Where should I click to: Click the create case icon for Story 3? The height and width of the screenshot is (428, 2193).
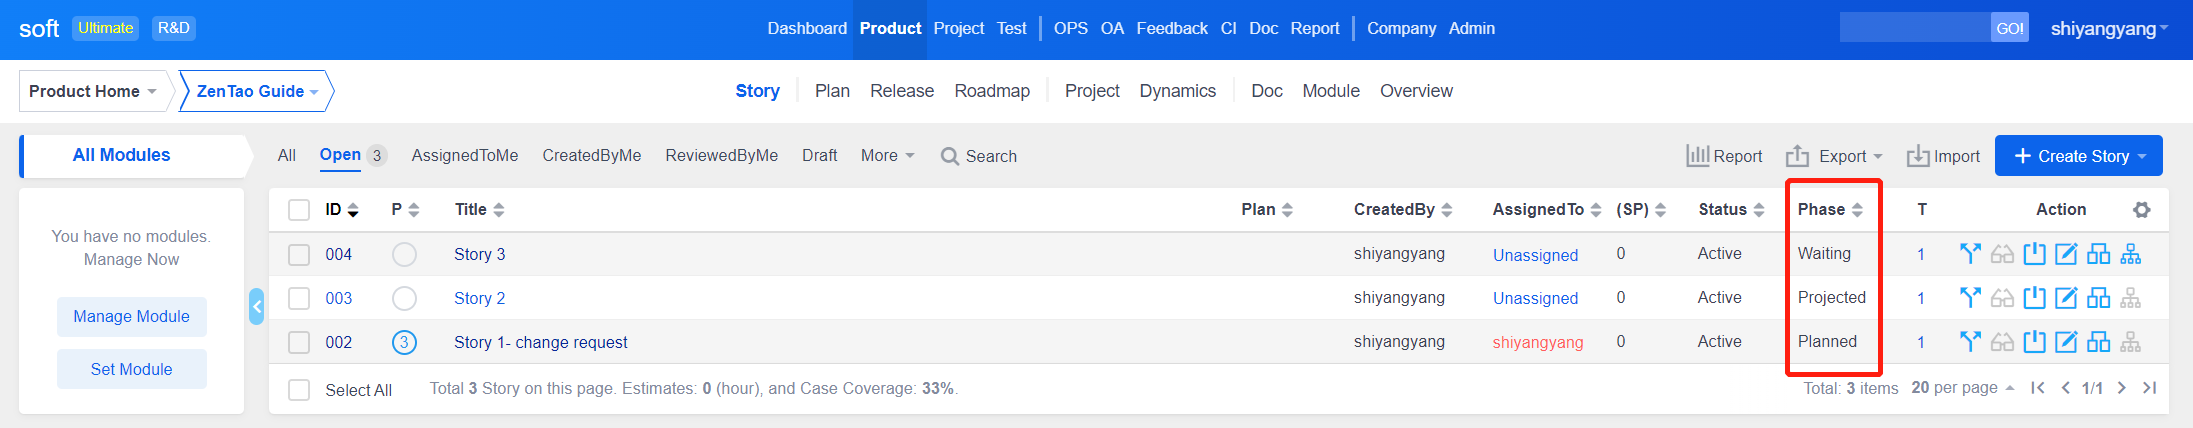tap(2098, 254)
